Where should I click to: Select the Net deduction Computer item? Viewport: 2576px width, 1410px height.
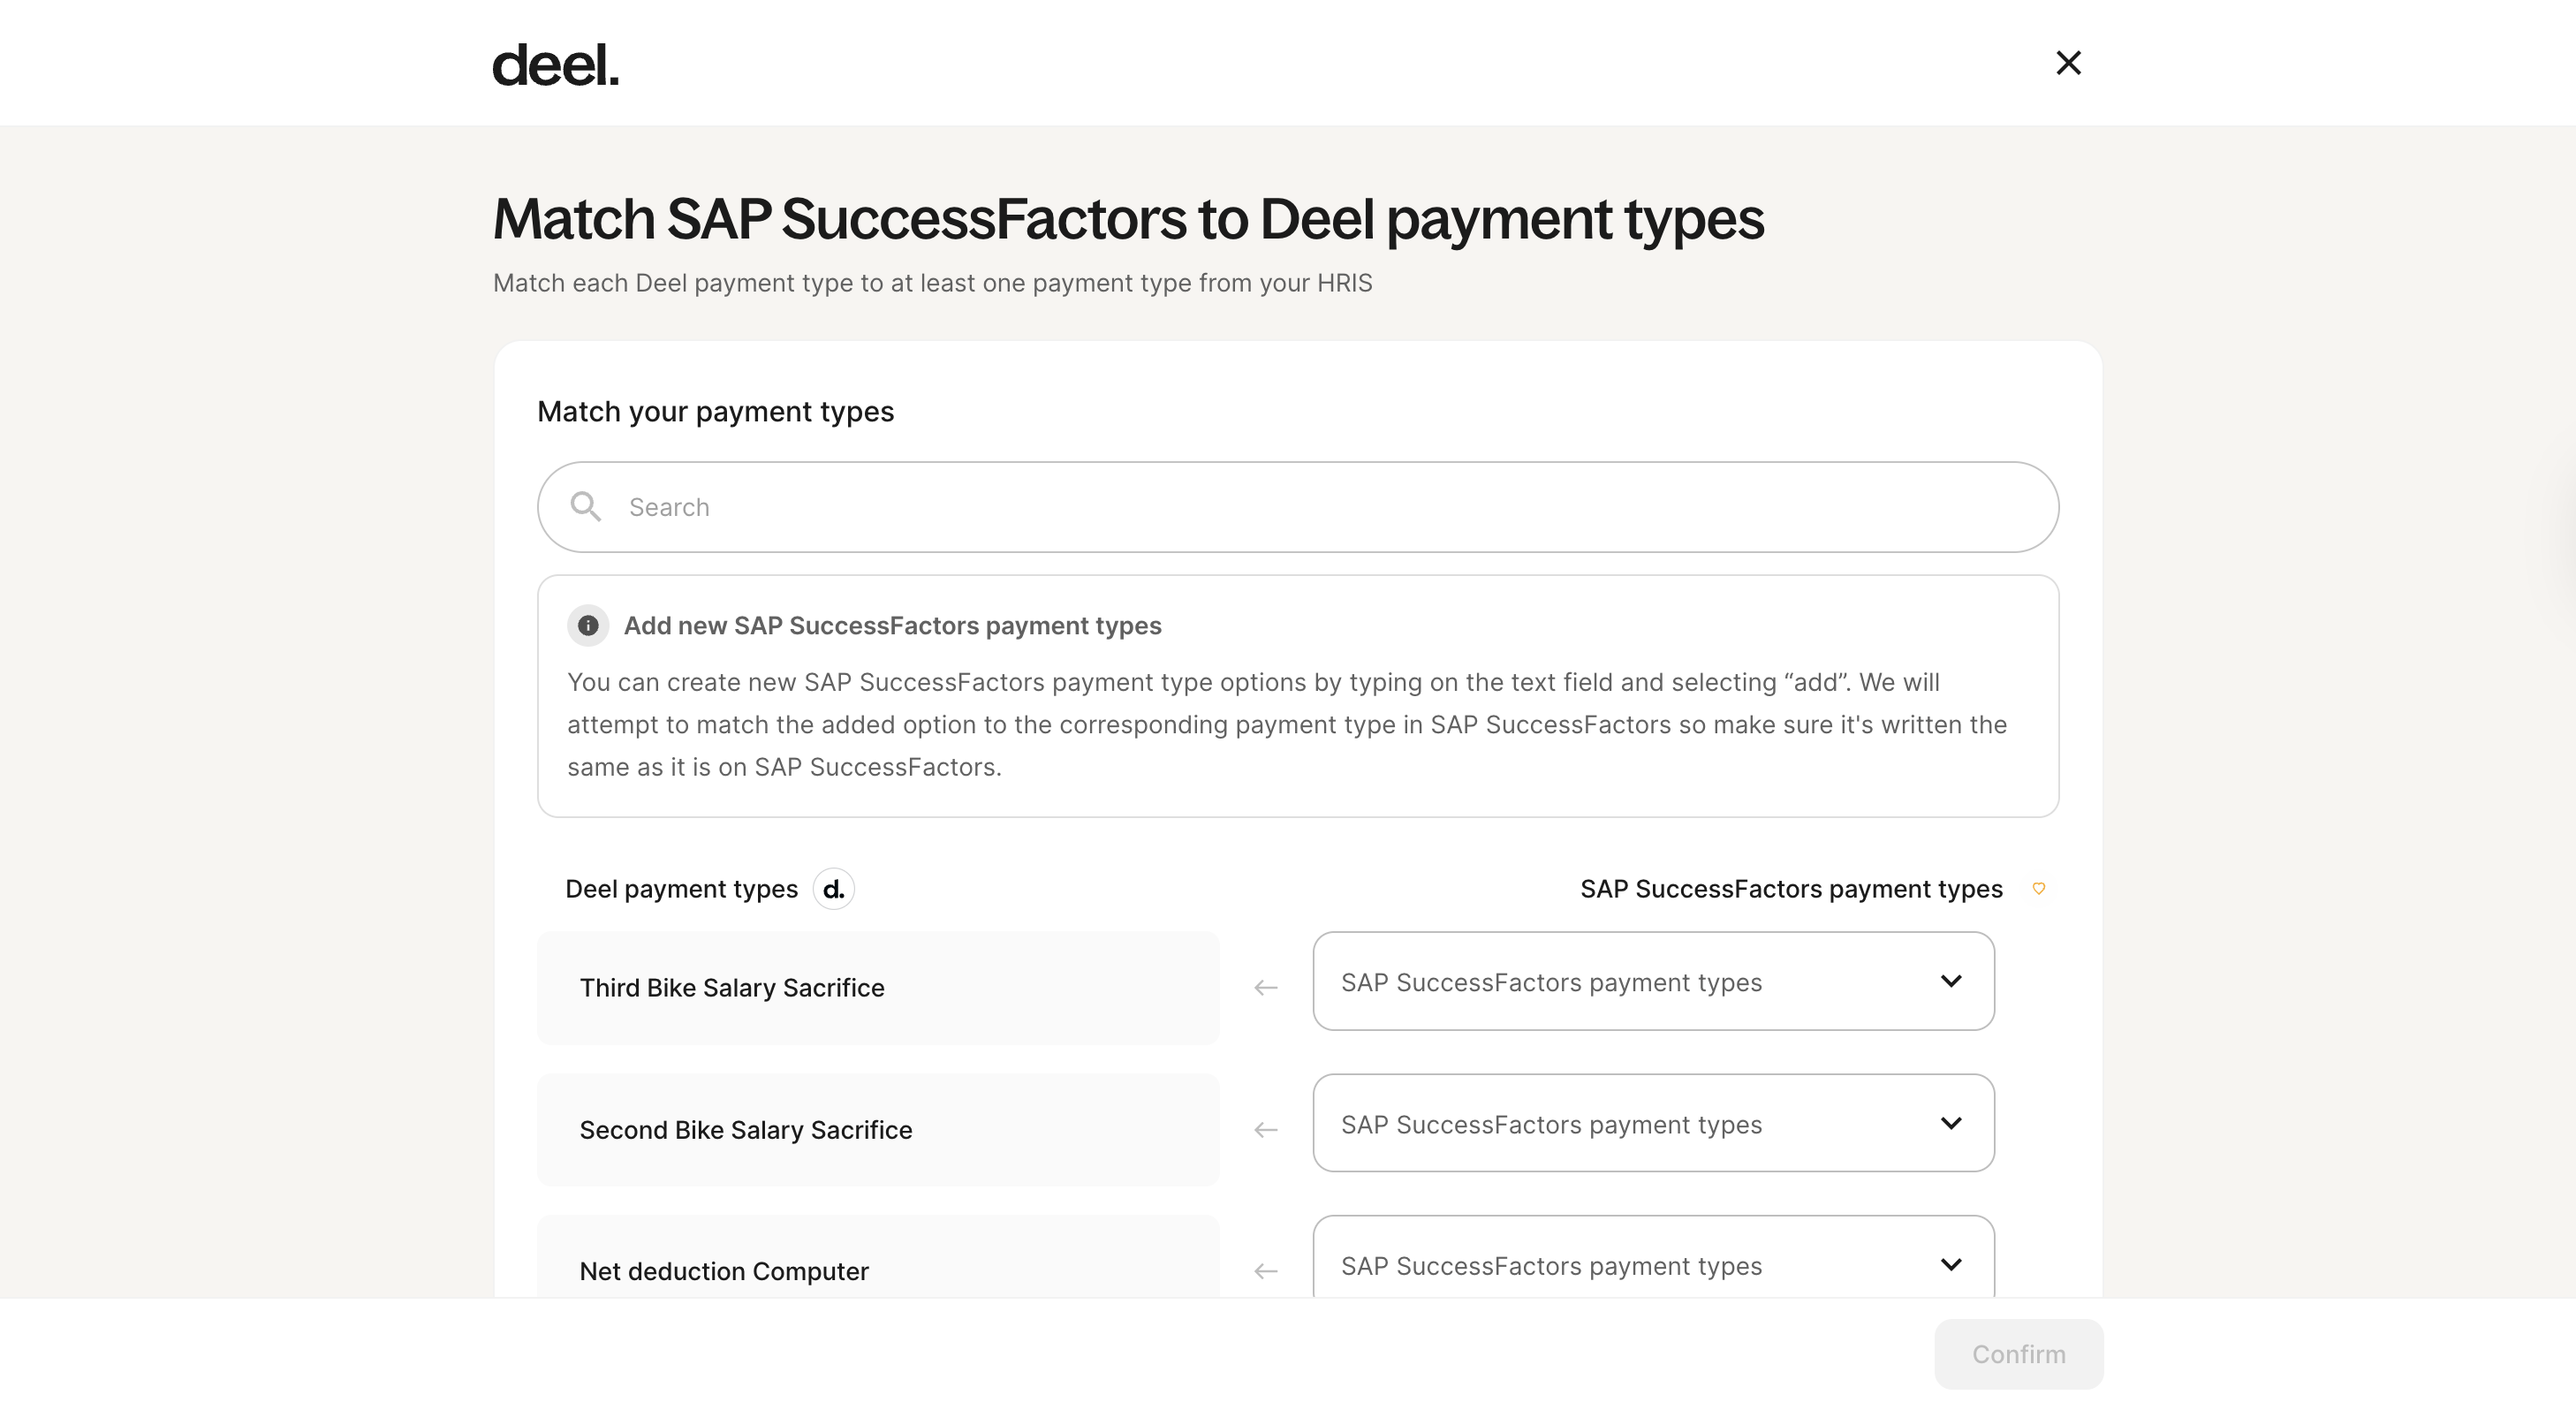878,1257
